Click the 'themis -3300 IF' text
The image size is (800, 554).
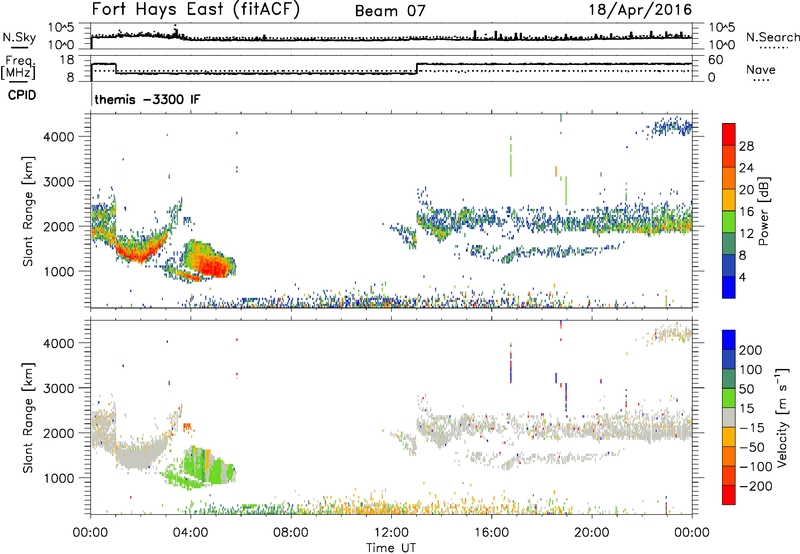click(147, 99)
